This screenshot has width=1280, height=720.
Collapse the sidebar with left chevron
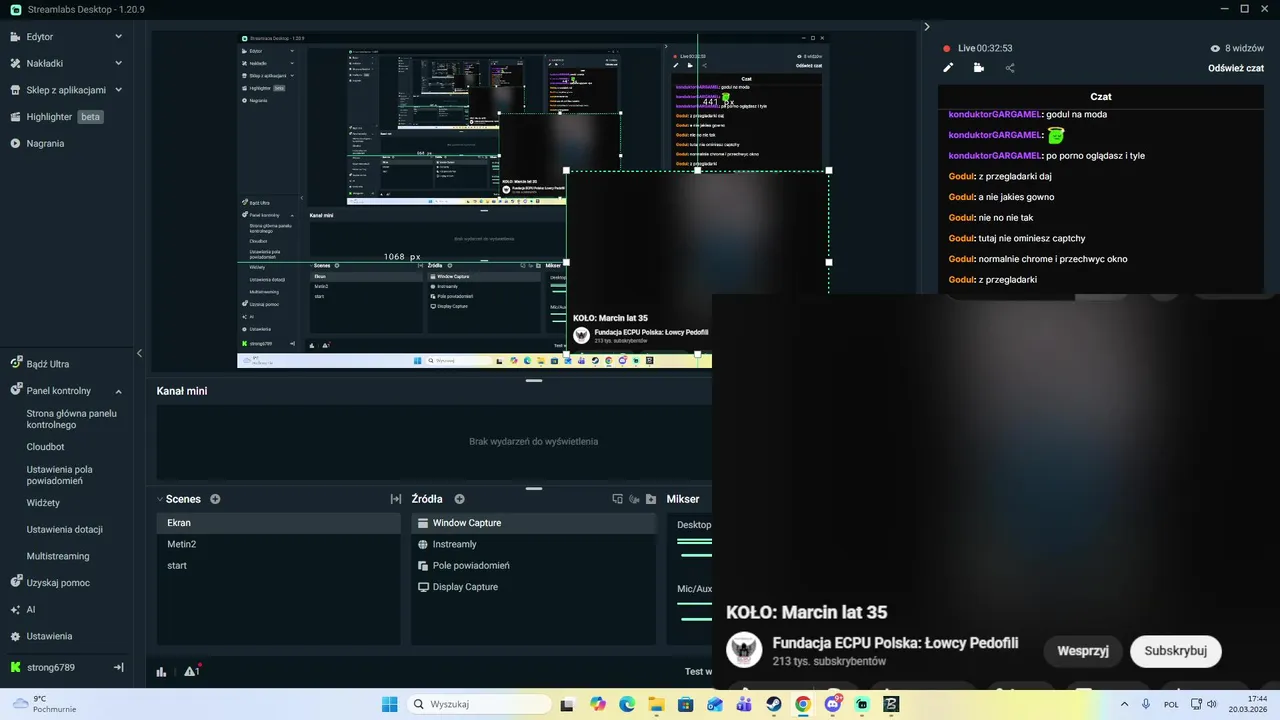(x=139, y=353)
